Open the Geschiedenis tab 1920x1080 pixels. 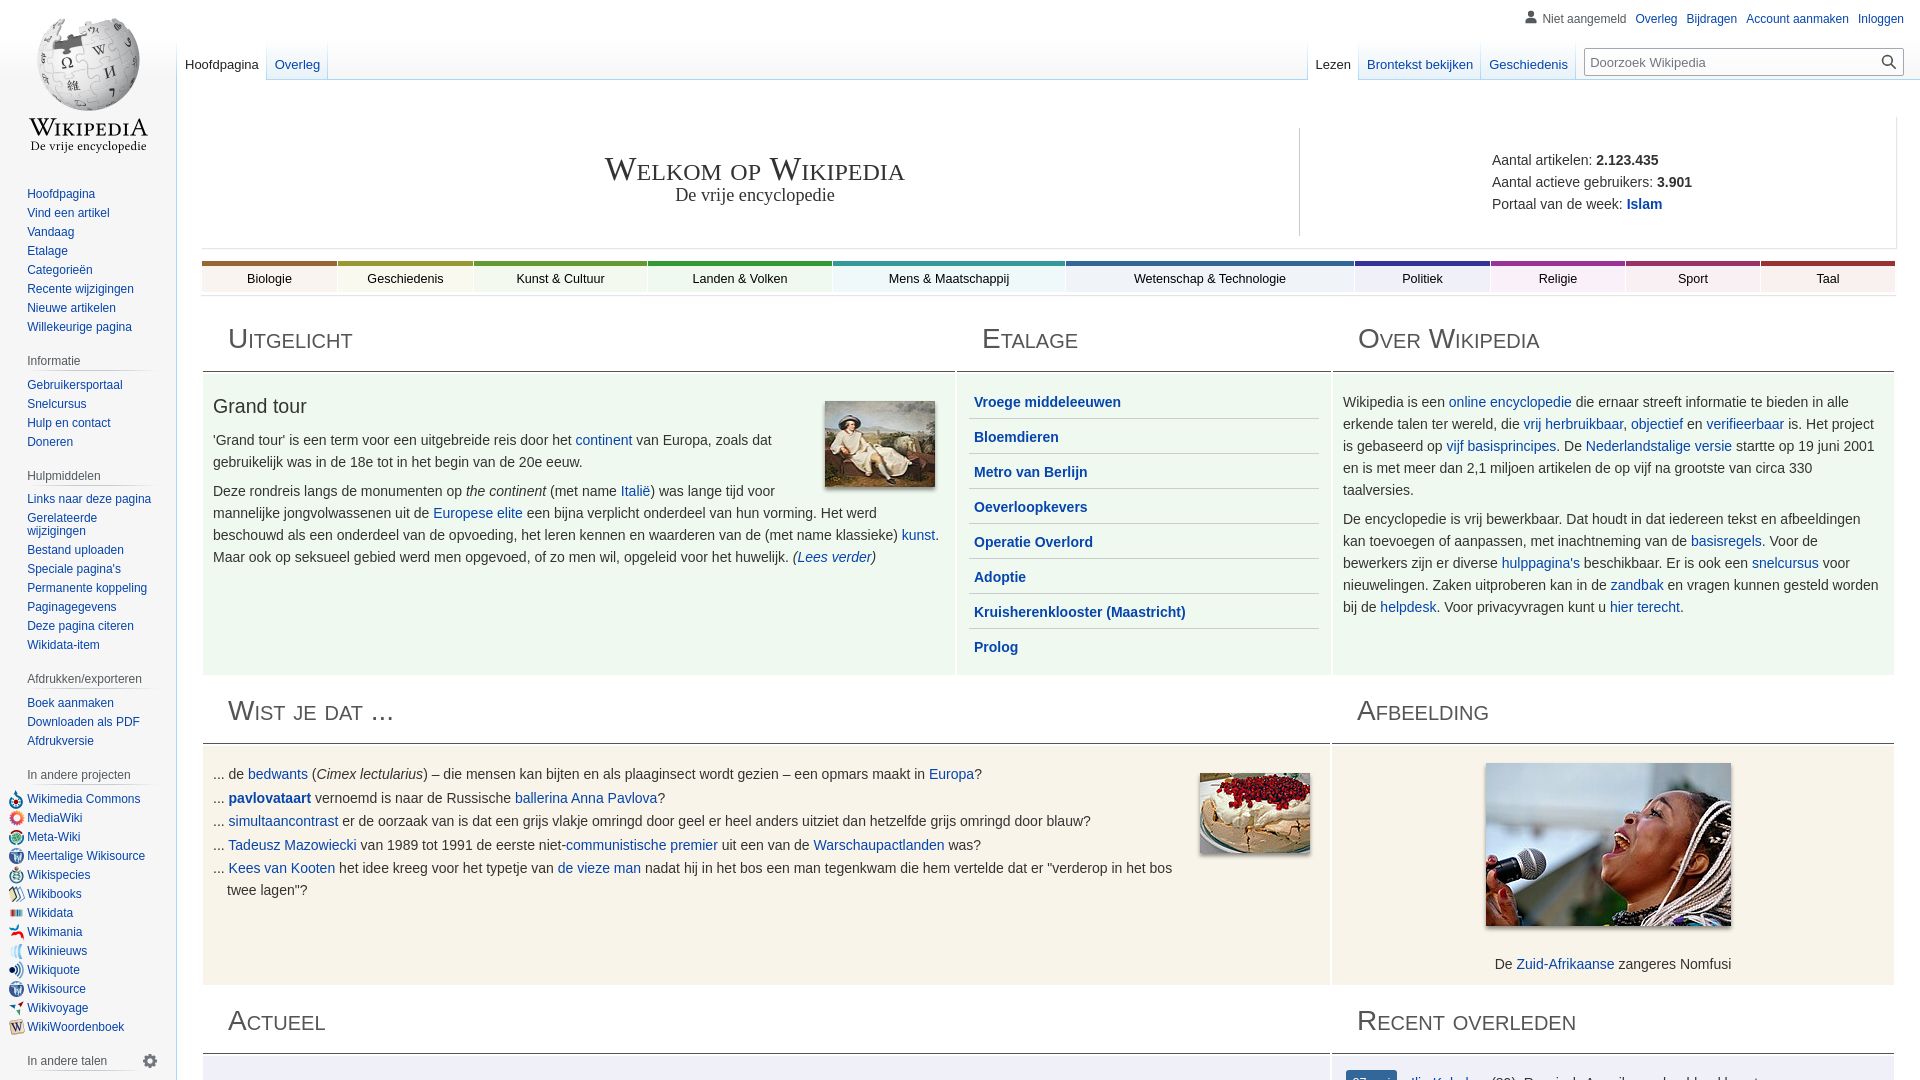pos(1528,65)
